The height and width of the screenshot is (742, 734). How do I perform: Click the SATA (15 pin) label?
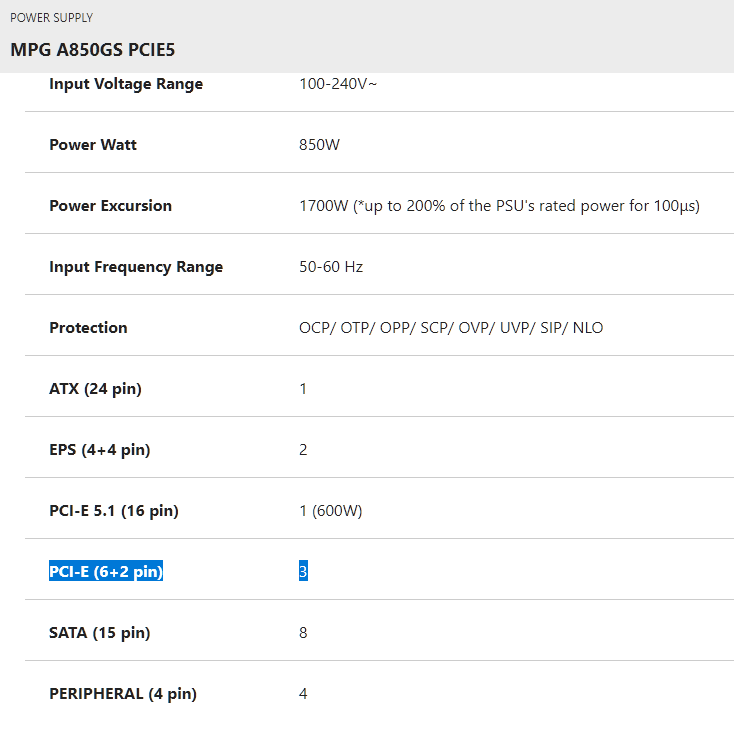[99, 633]
